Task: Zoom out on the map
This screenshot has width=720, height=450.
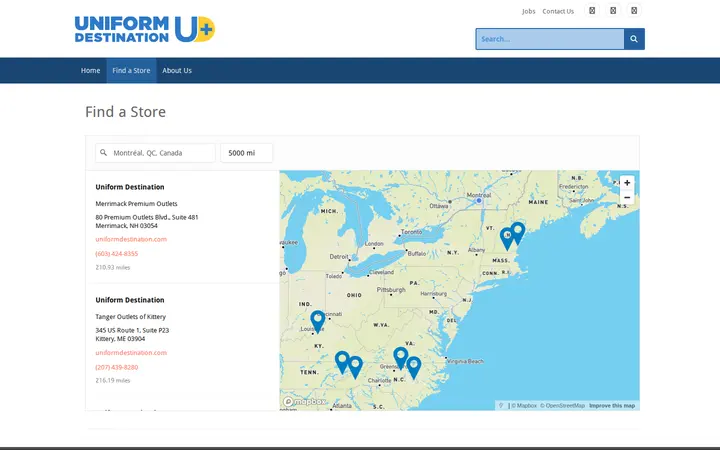Action: 627,197
